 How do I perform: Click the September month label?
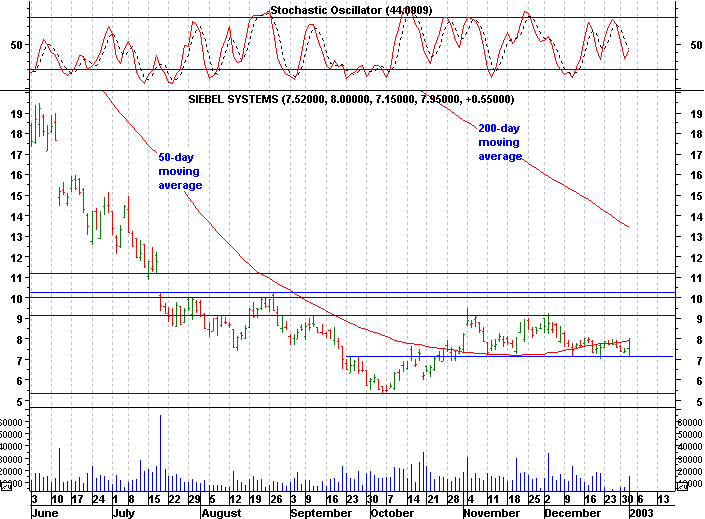coord(321,513)
